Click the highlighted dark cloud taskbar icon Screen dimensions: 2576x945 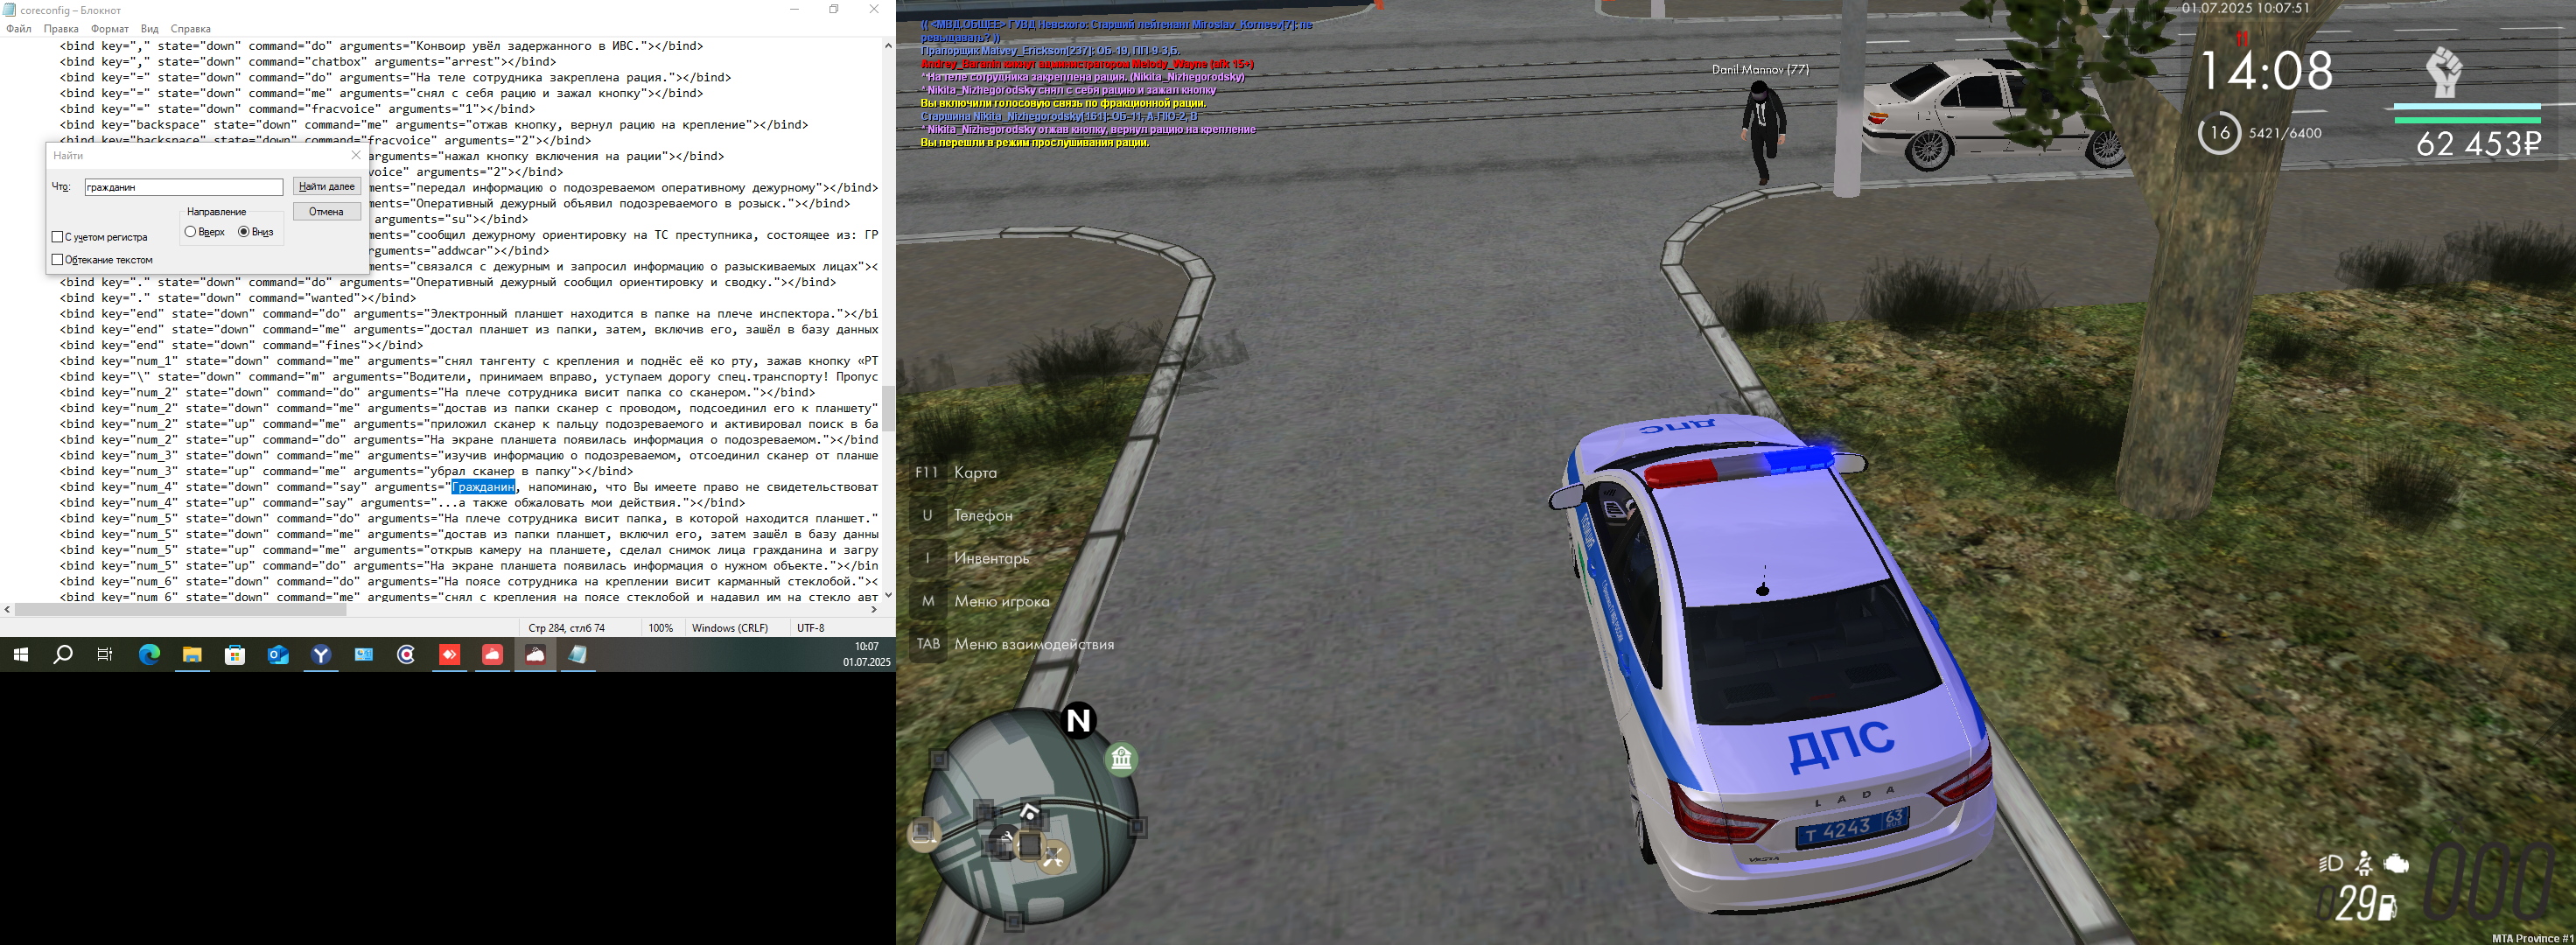pyautogui.click(x=535, y=655)
